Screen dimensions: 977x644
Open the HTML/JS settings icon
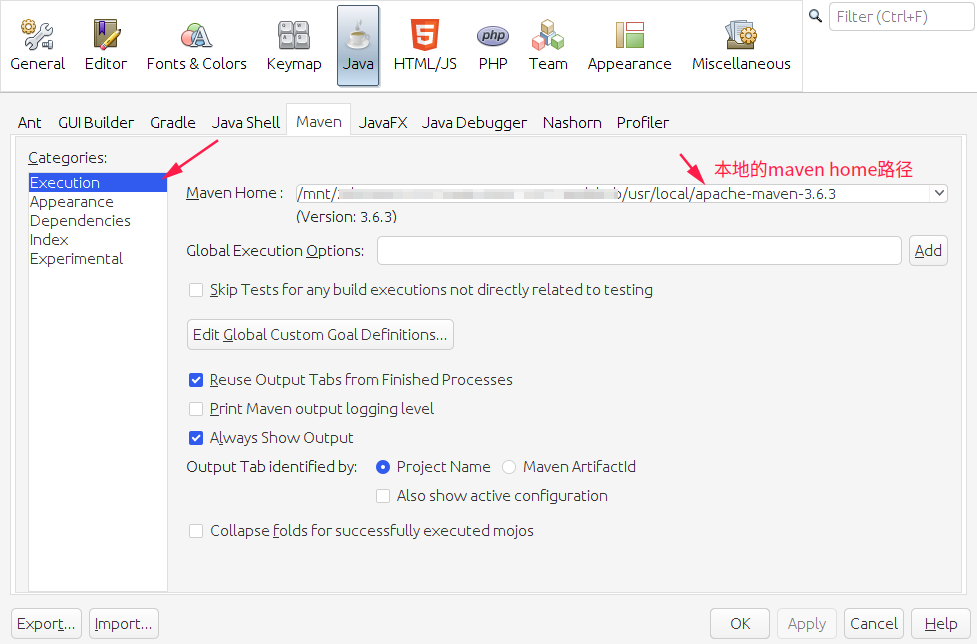425,40
